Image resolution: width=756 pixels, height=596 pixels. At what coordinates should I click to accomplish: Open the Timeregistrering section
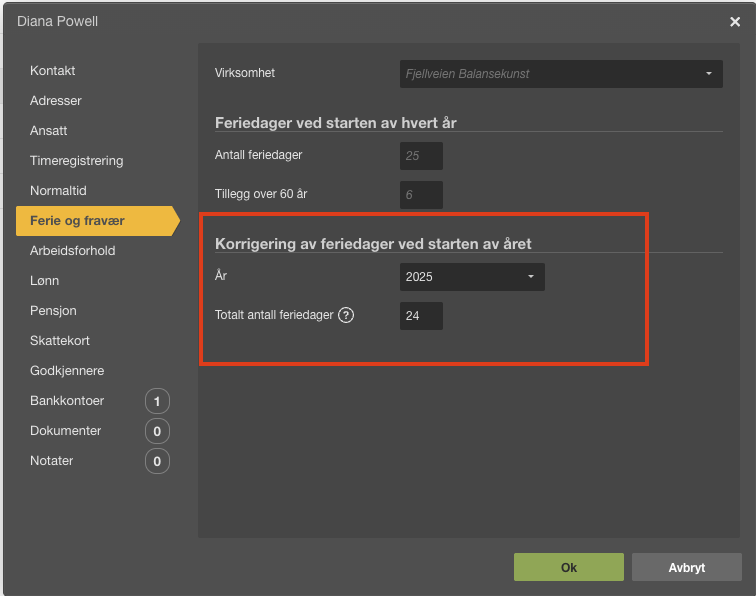tap(77, 161)
